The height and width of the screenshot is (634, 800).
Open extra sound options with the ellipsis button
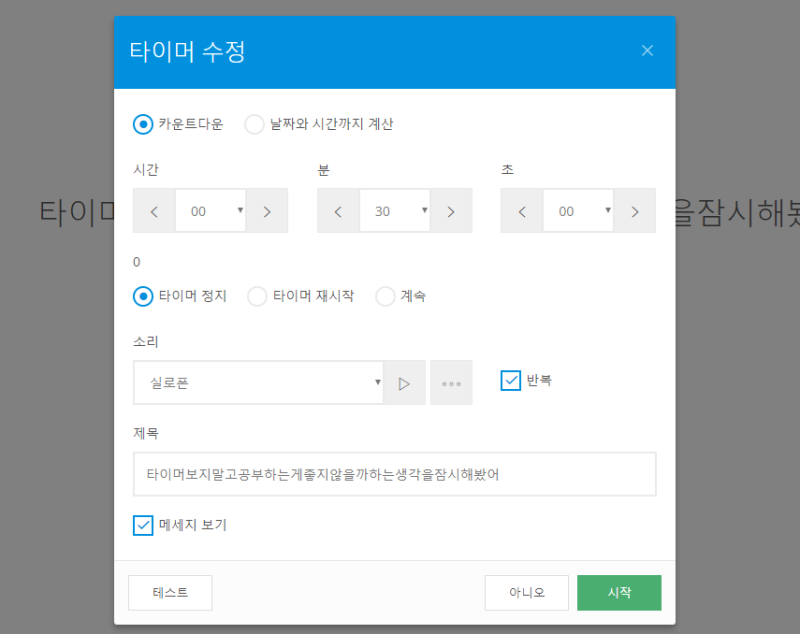tap(451, 382)
